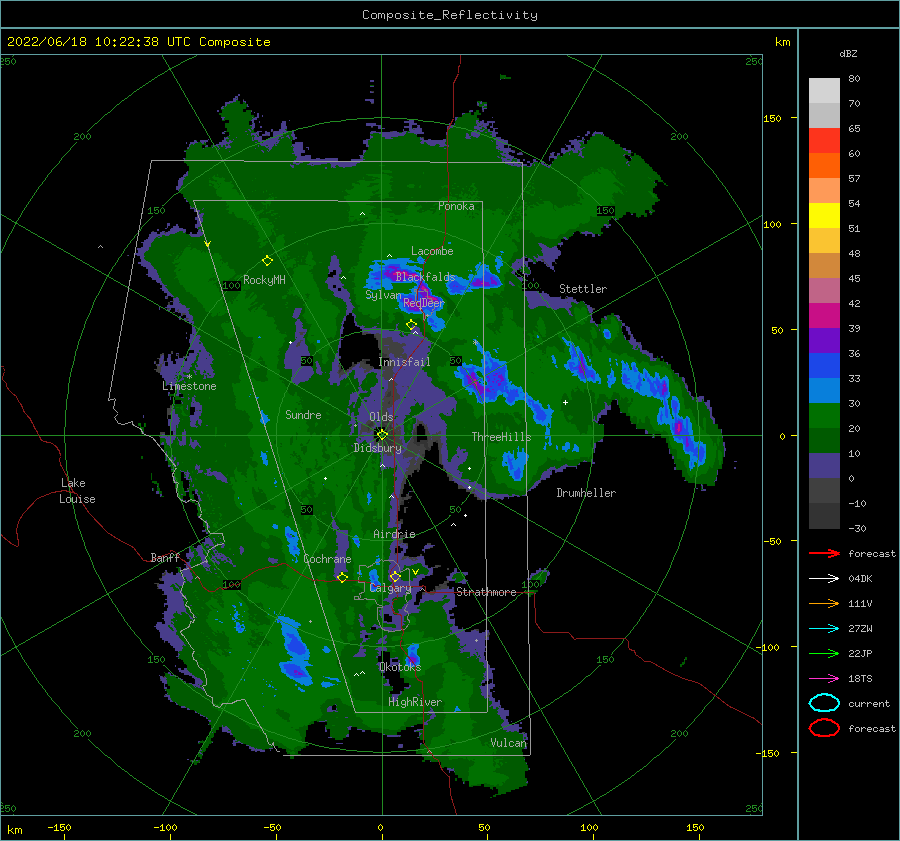Pick the dark orange 57–60 dBZ swatch
Viewport: 900px width, 841px height.
click(x=824, y=165)
